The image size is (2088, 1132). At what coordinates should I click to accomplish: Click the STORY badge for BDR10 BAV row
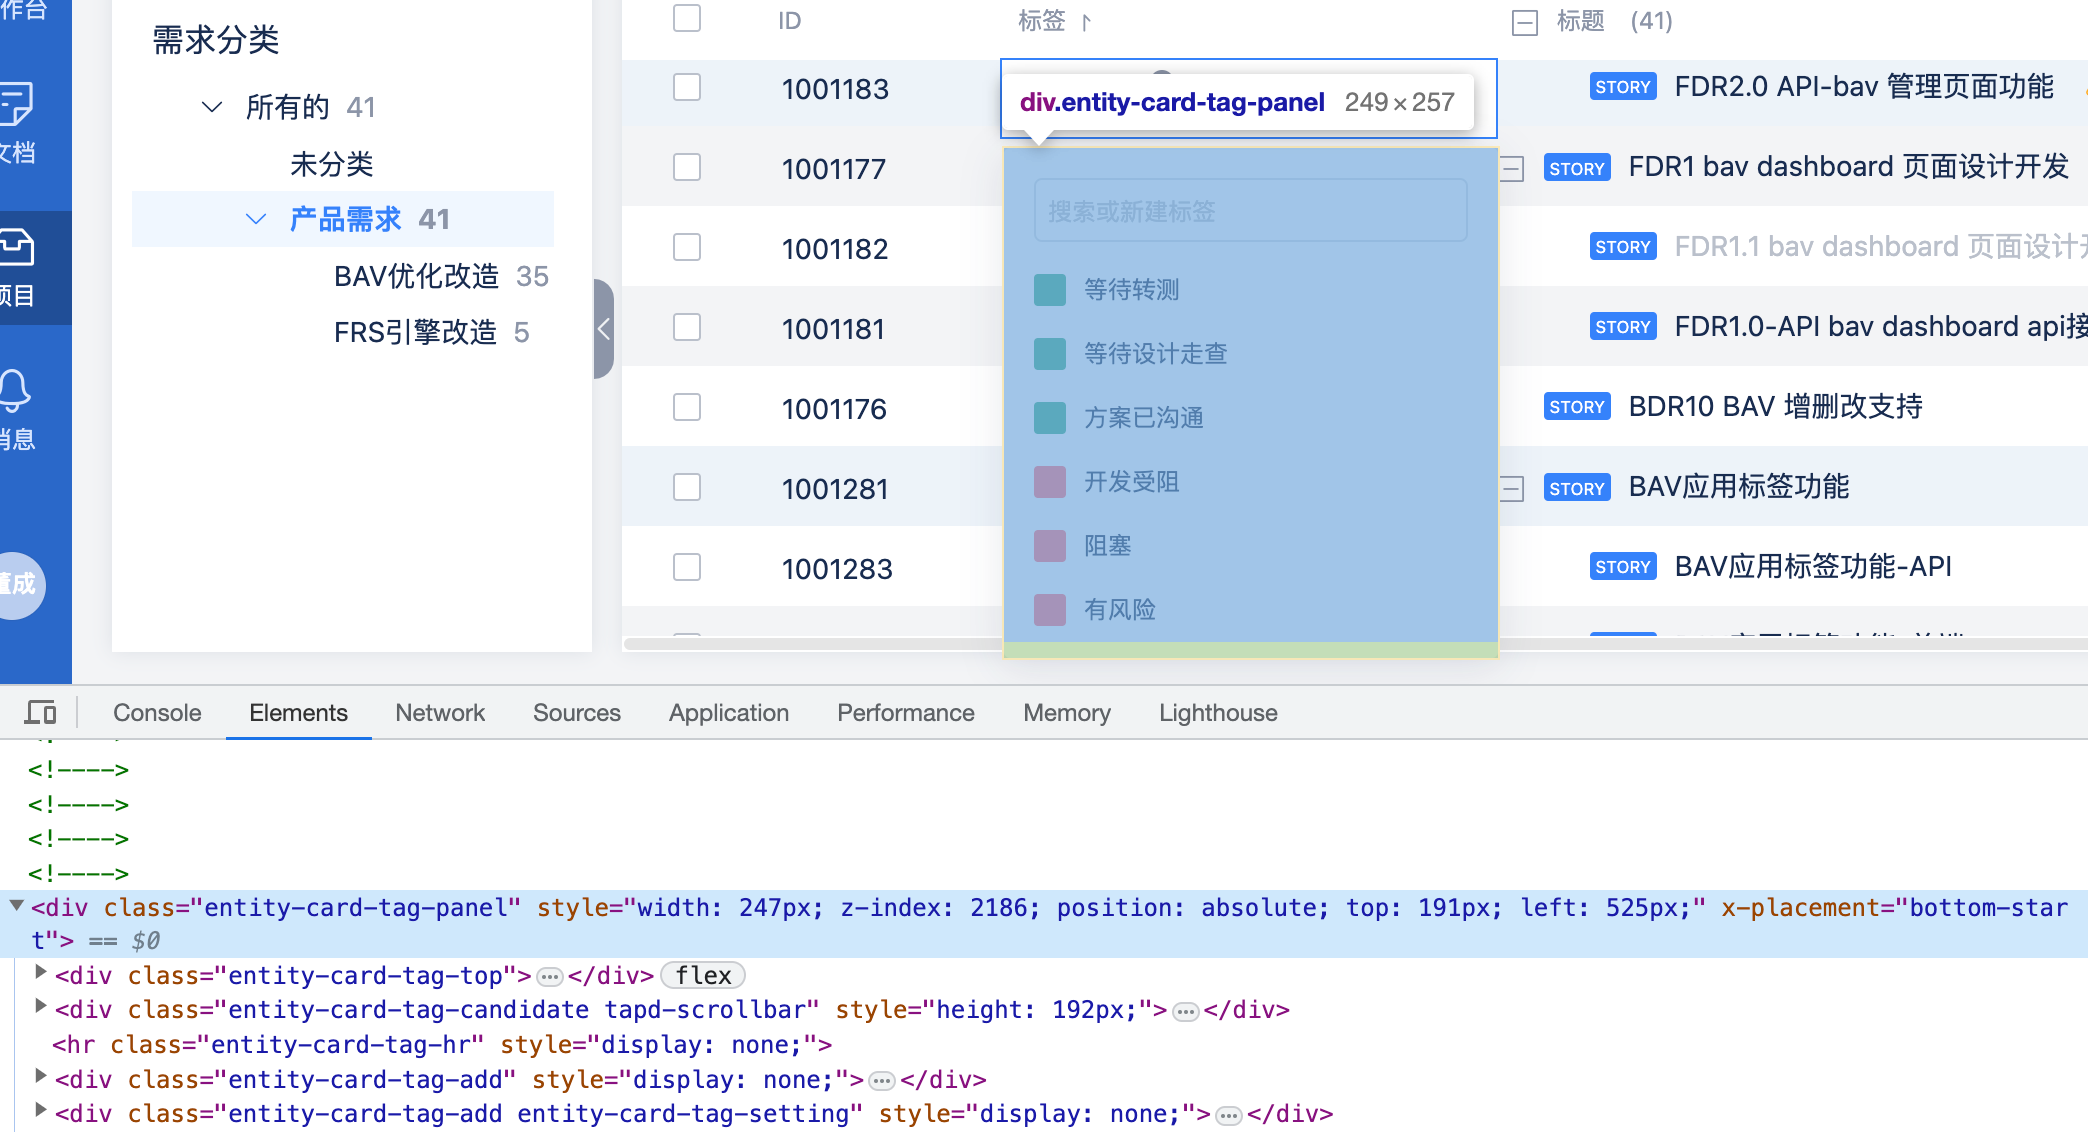(x=1576, y=407)
